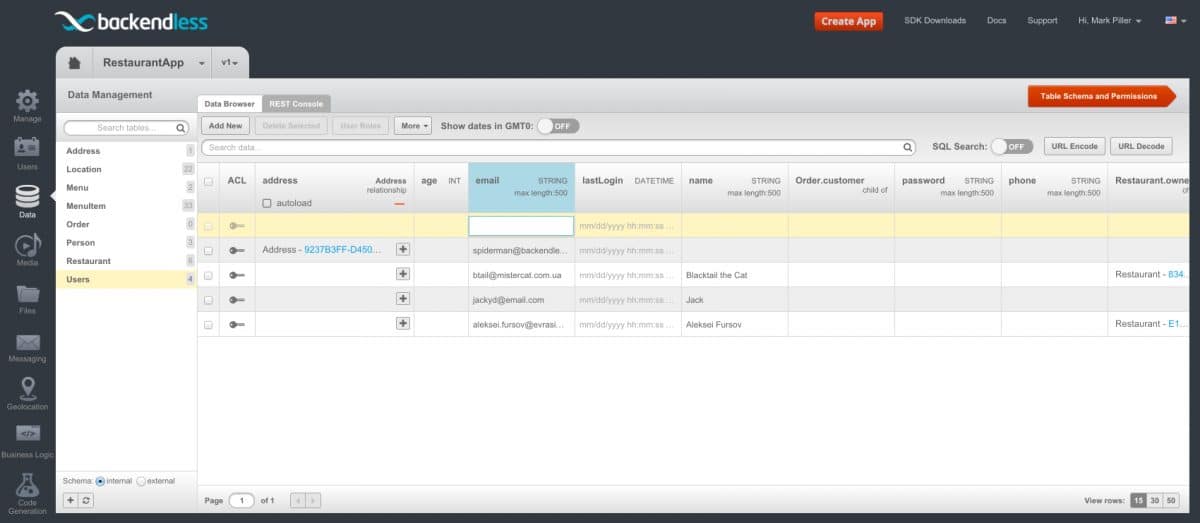1200x523 pixels.
Task: Click the URL Decode button
Action: [1141, 146]
